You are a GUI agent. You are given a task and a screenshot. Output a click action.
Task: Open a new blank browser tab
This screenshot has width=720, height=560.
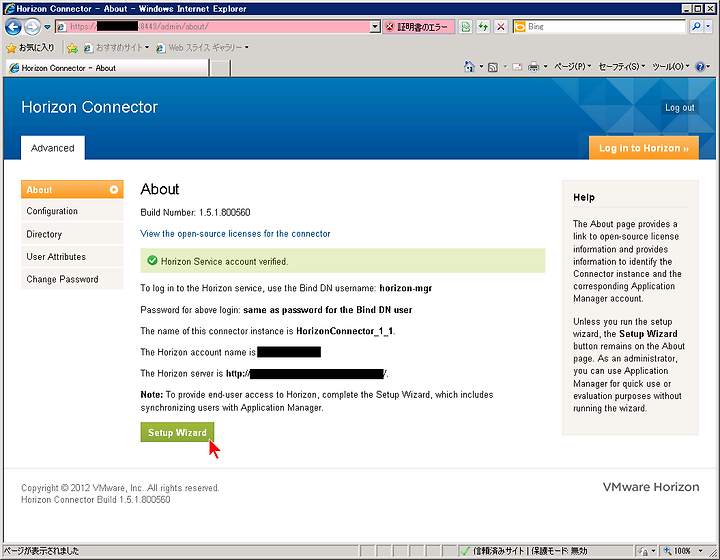(220, 68)
